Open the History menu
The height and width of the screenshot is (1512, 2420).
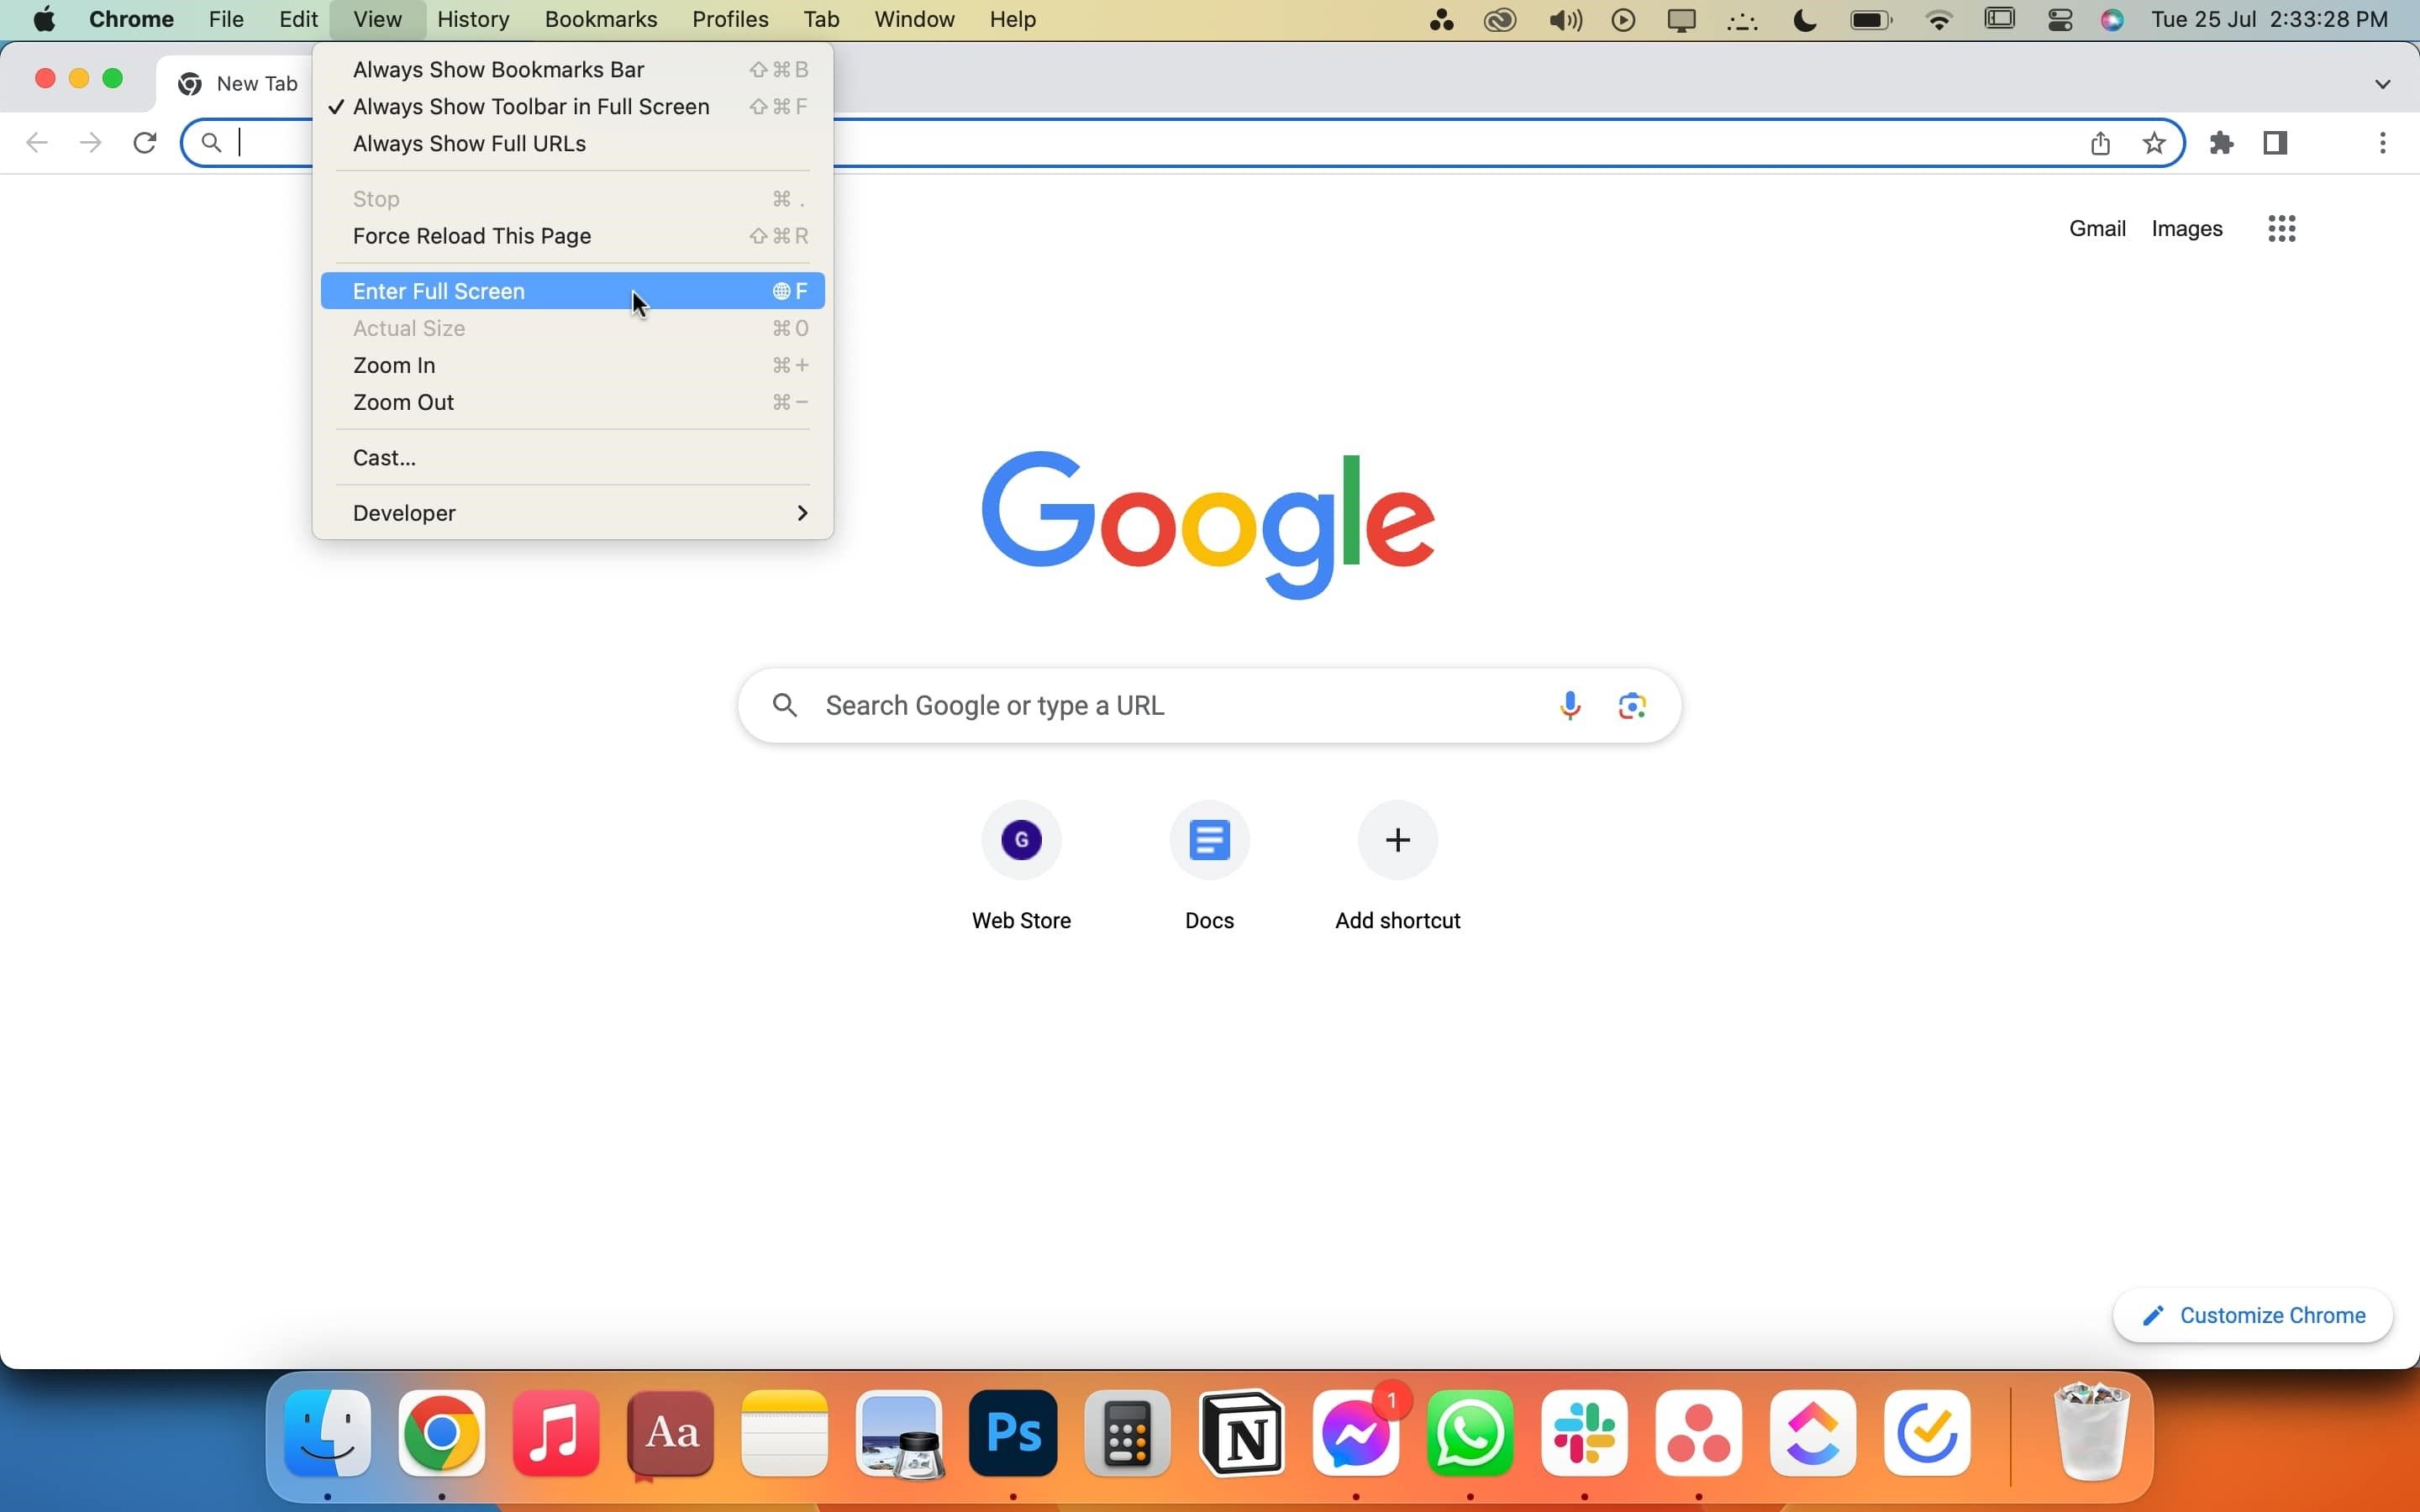point(472,19)
